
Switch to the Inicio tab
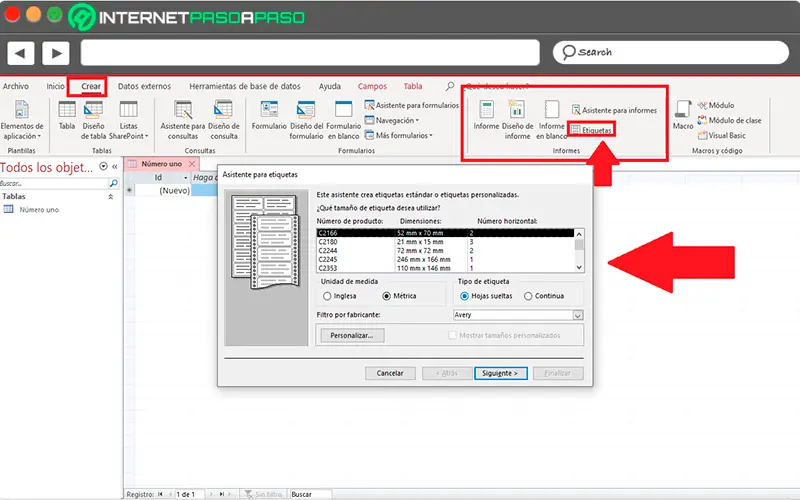tap(56, 86)
